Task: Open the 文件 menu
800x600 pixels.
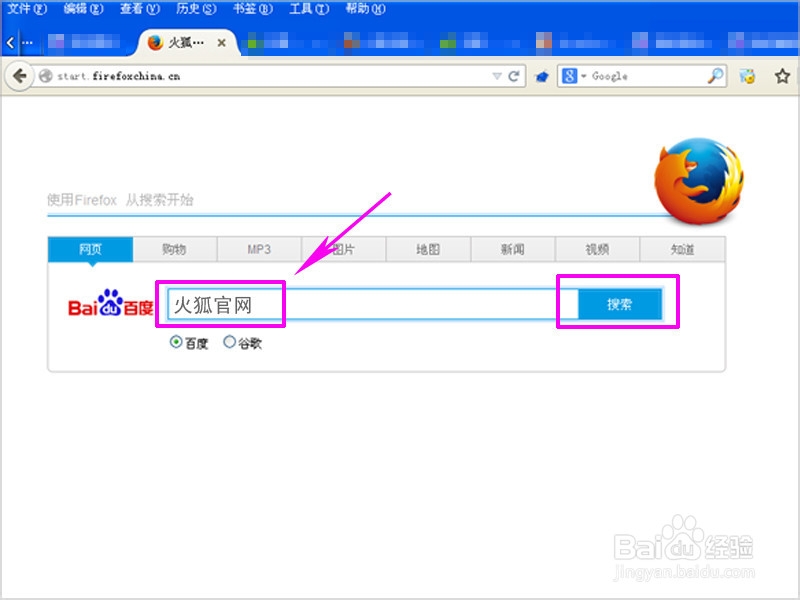Action: [27, 9]
